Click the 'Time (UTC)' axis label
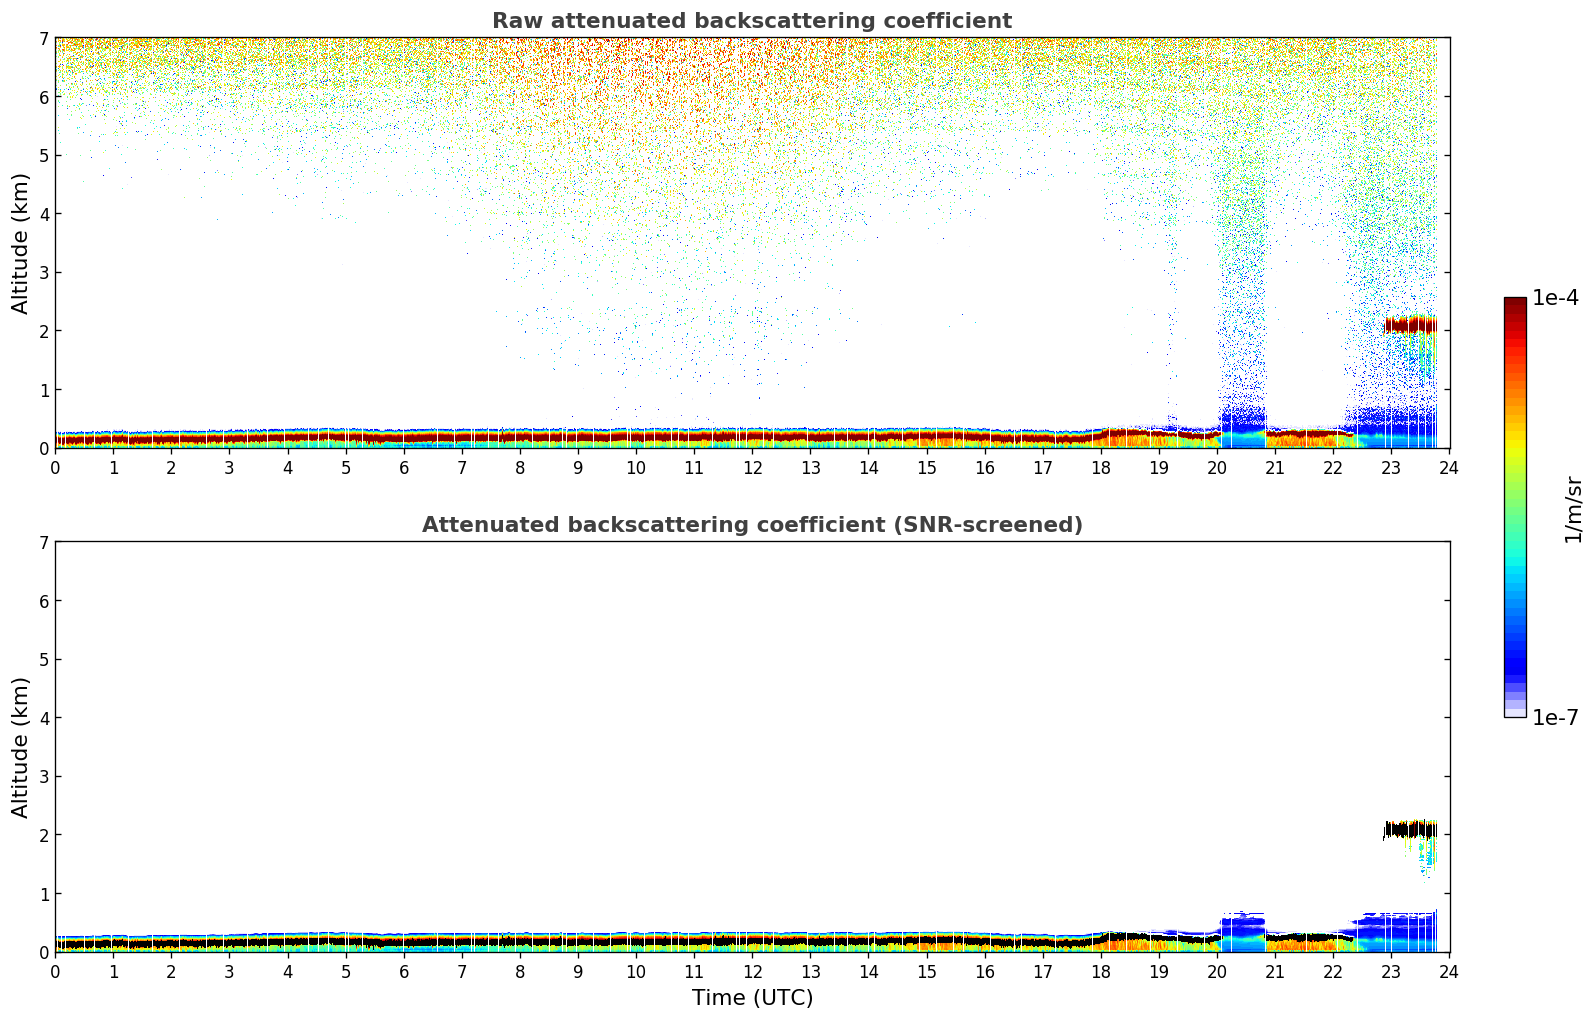This screenshot has width=1595, height=1020. tap(752, 998)
